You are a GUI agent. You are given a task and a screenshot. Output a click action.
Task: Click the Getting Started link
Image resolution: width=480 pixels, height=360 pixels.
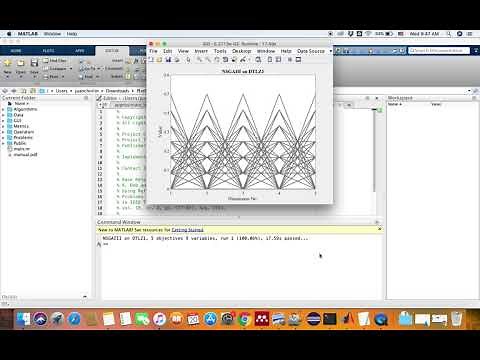pos(187,230)
